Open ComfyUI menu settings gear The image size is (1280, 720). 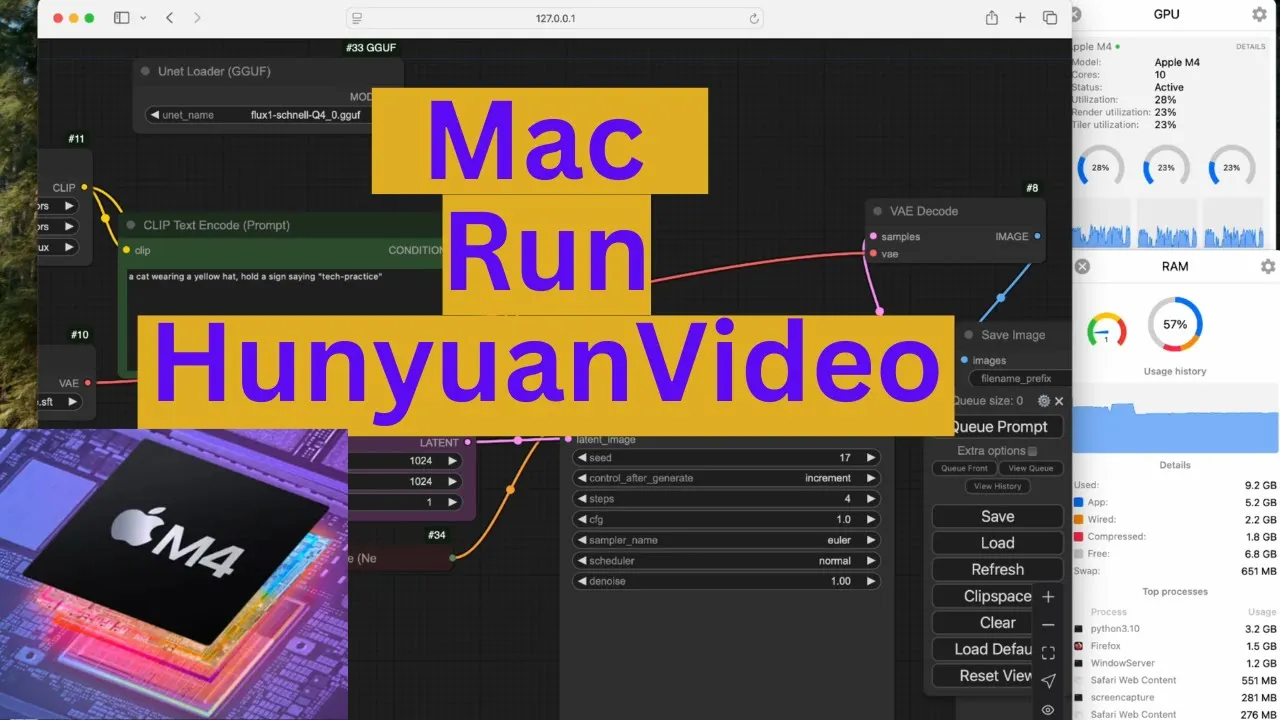point(1044,400)
